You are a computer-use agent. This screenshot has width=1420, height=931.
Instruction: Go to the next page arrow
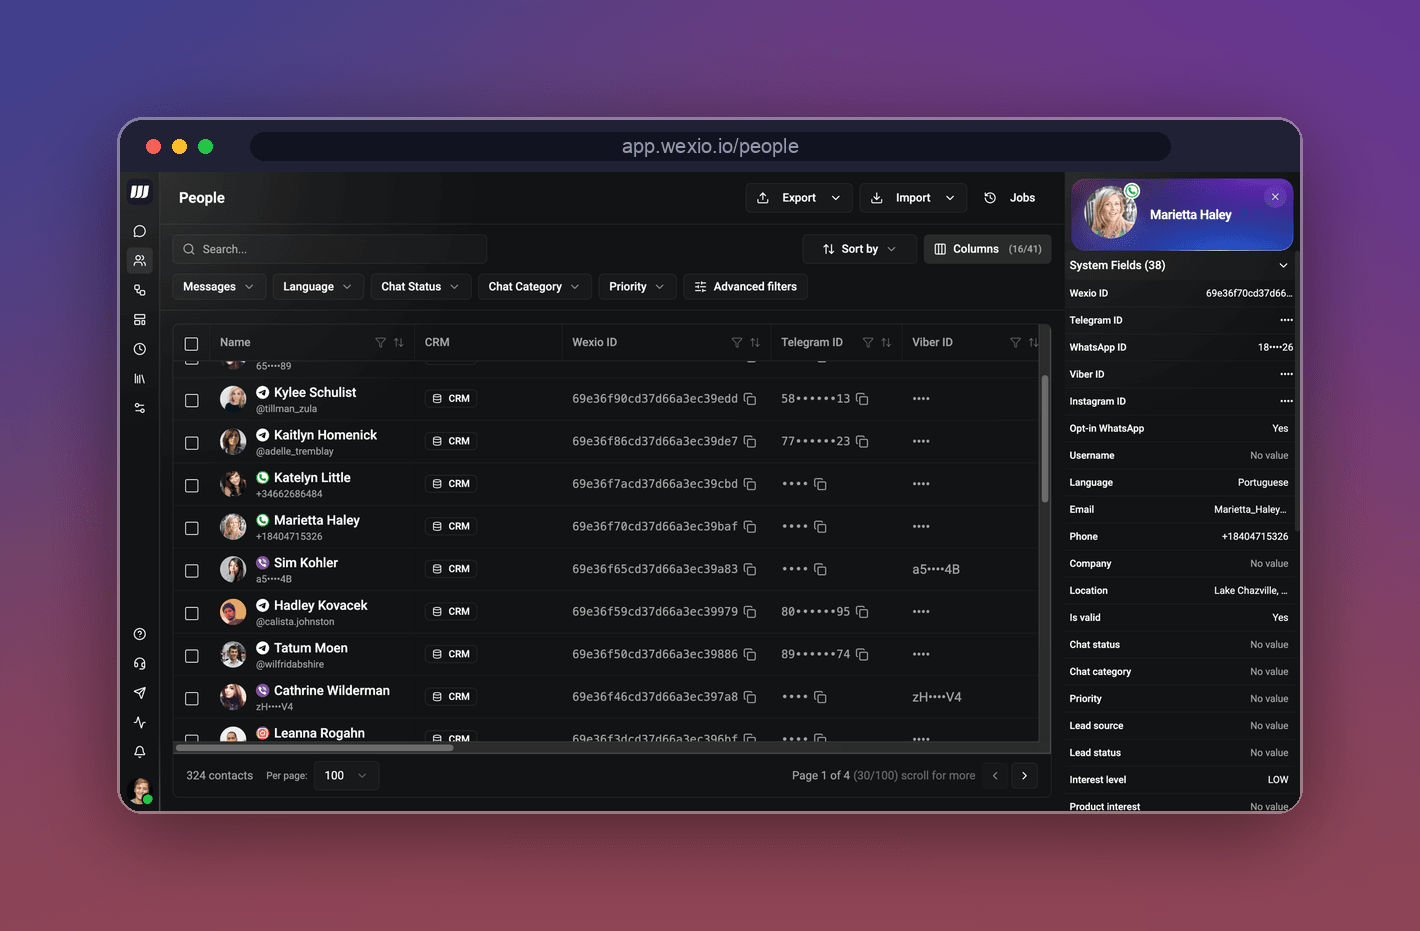click(x=1024, y=776)
